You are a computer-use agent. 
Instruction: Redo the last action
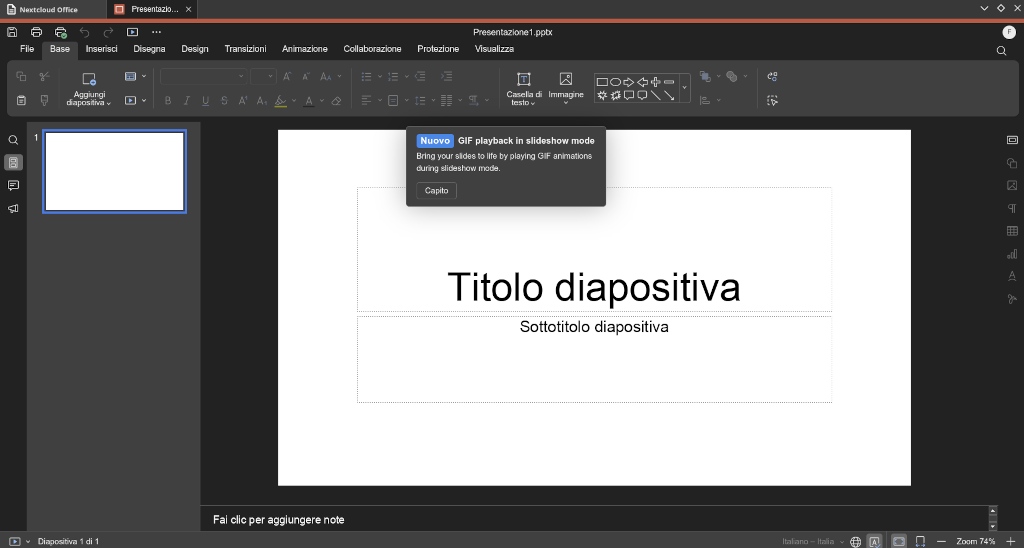tap(108, 32)
